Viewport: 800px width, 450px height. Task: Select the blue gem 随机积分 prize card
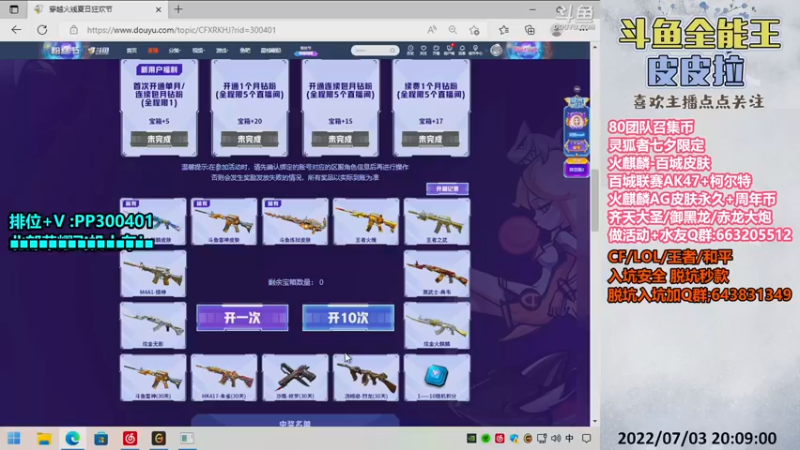(437, 378)
